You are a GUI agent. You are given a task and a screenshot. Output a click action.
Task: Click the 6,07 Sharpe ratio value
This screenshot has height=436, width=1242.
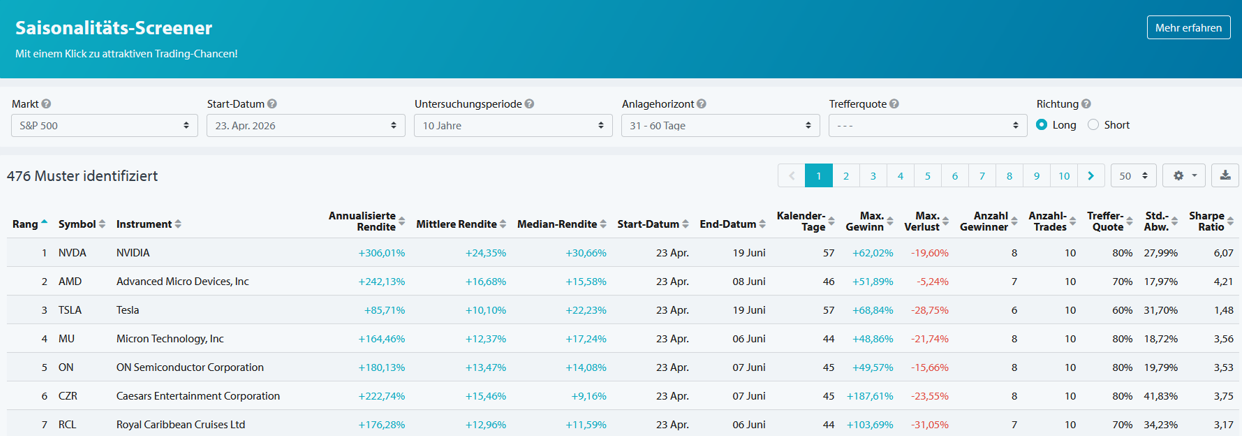[x=1224, y=253]
